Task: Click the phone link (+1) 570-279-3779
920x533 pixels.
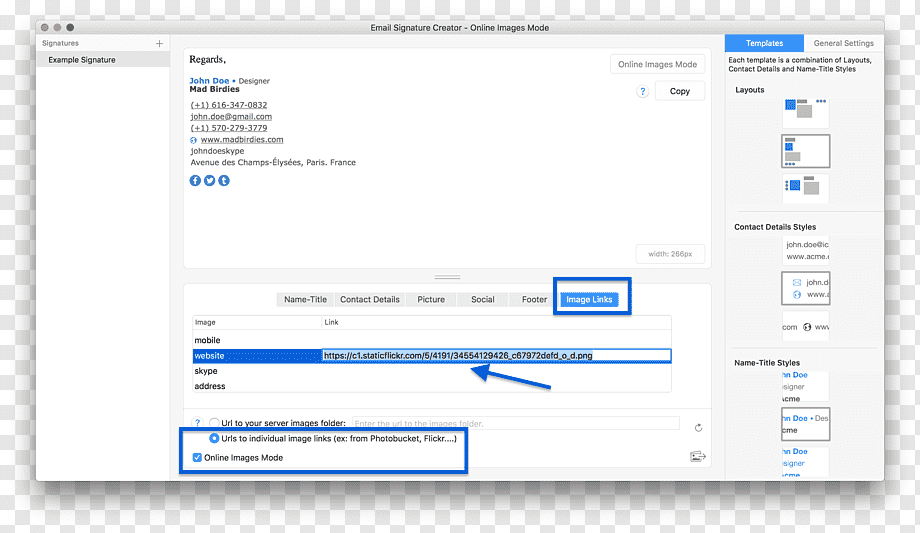Action: tap(229, 128)
